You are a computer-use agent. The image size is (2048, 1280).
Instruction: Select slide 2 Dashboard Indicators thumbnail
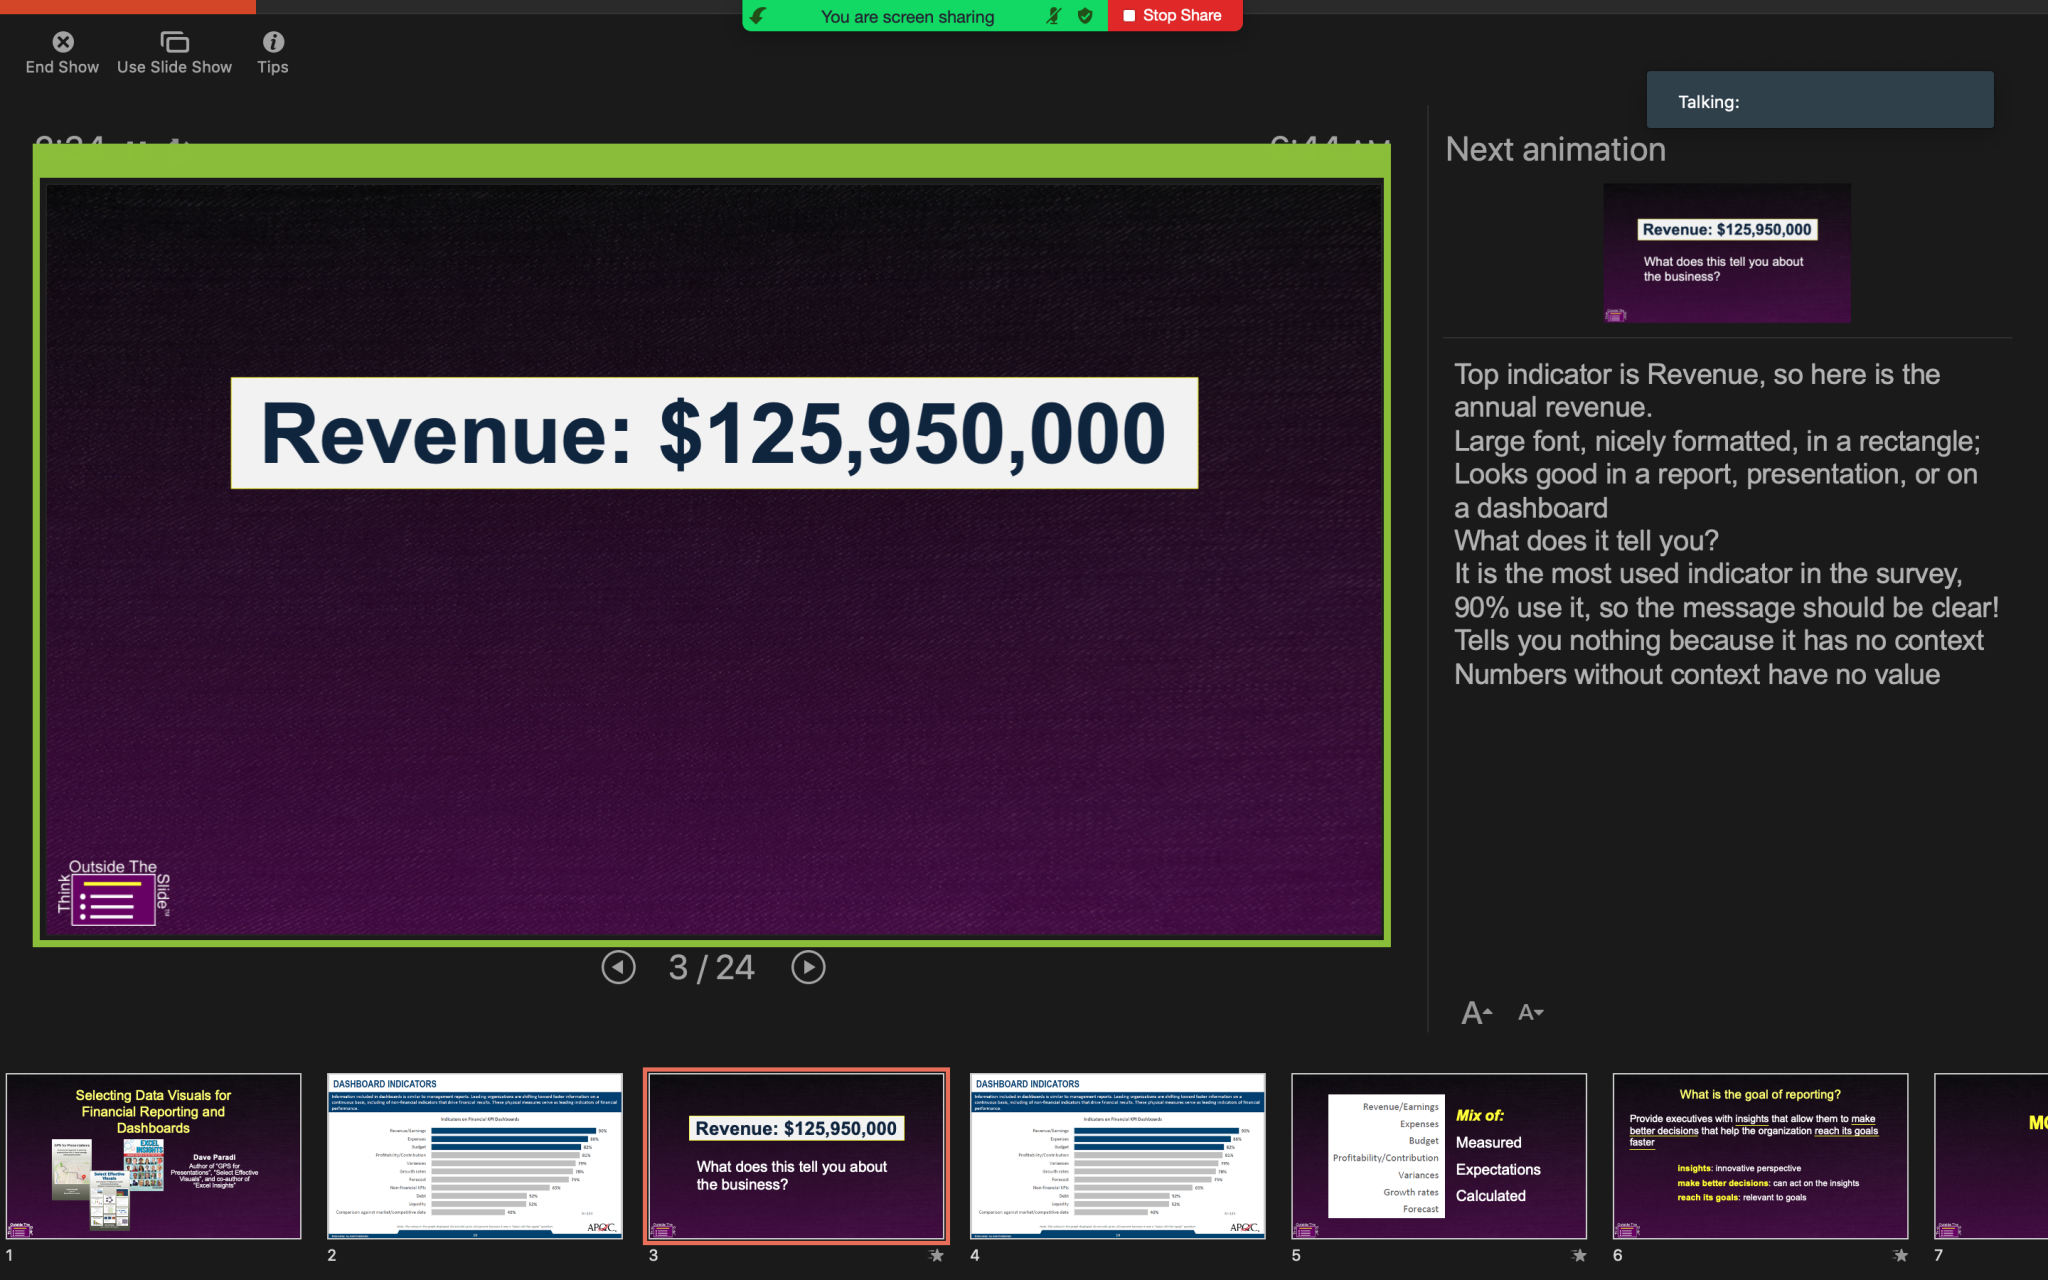pos(475,1155)
